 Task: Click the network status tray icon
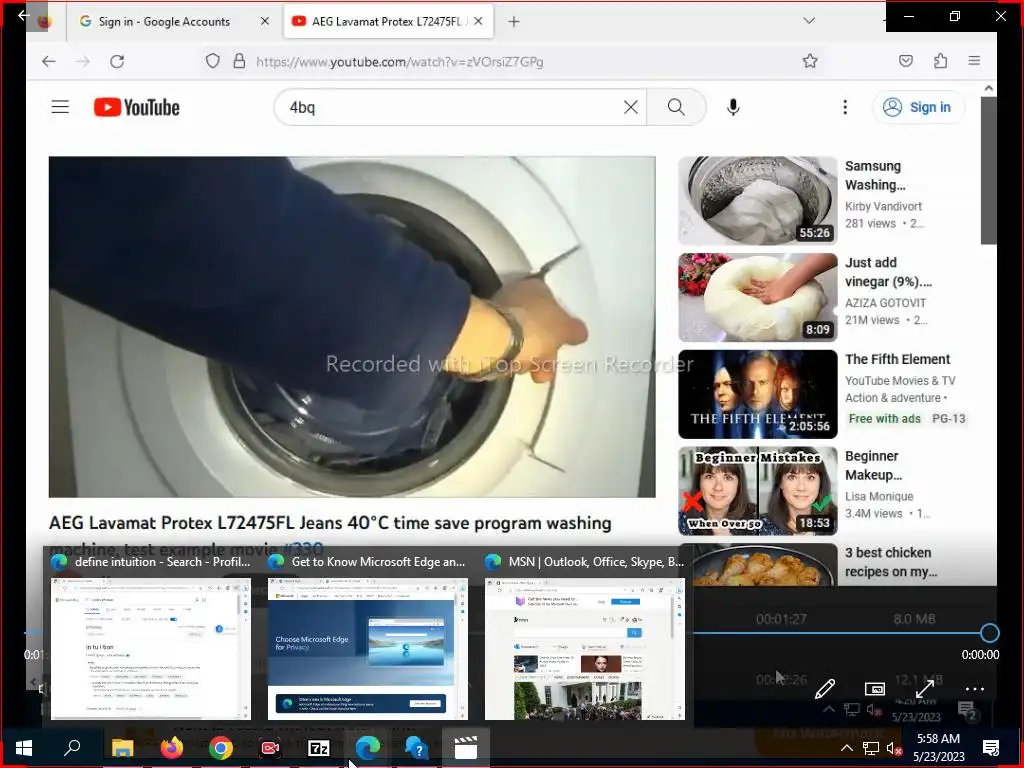tap(871, 748)
